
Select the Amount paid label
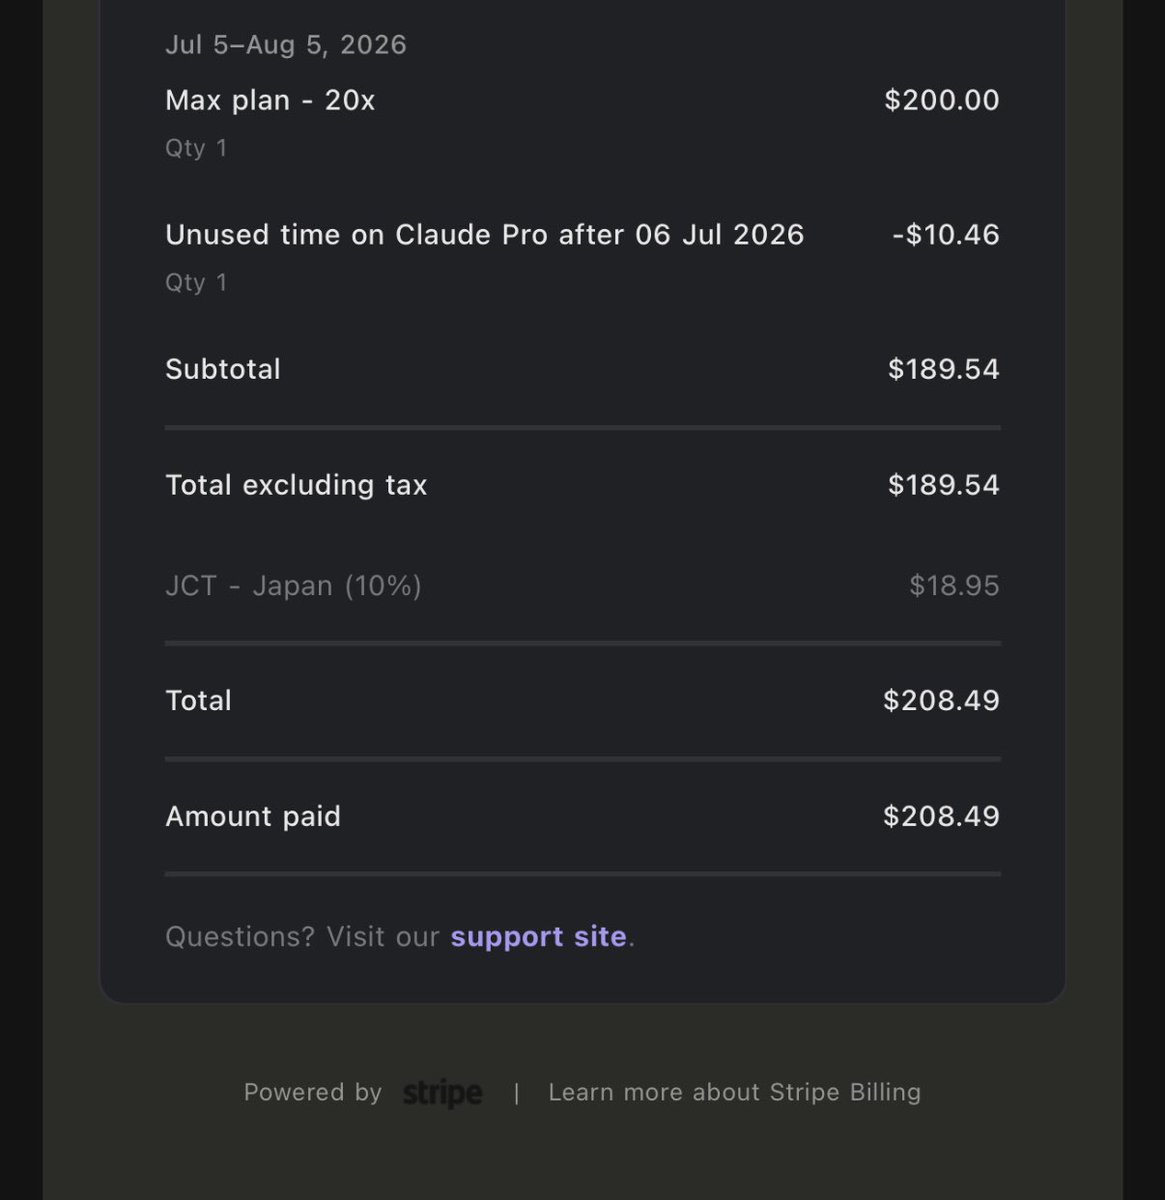pyautogui.click(x=253, y=816)
